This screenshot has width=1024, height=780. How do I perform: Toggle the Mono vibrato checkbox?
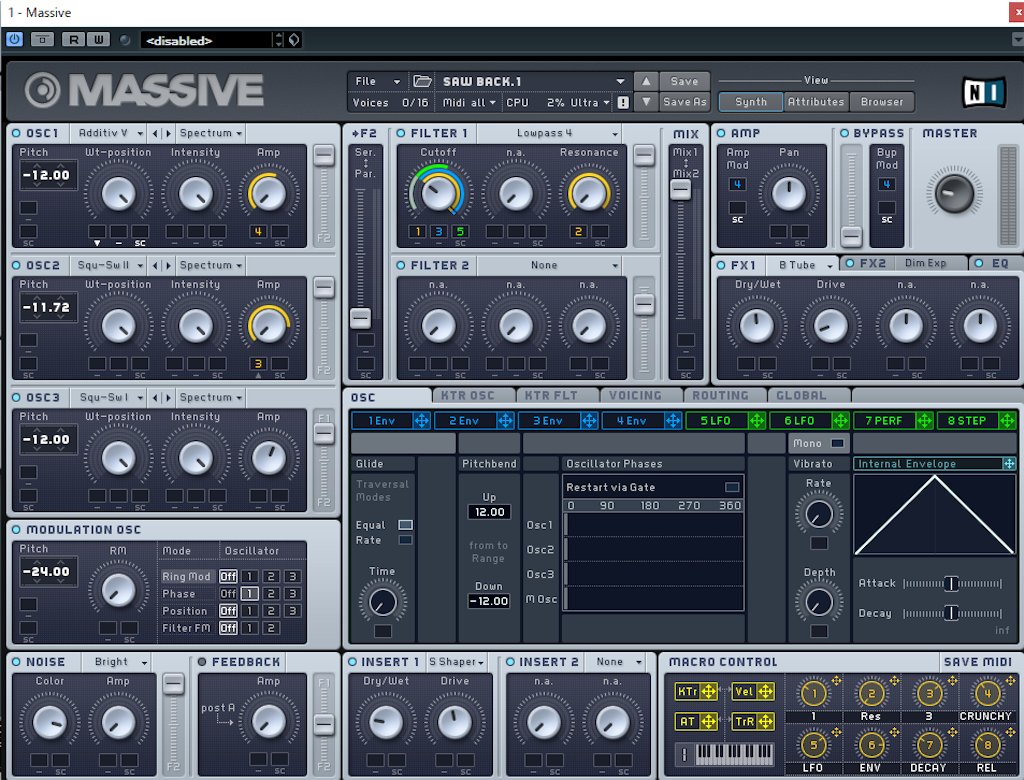point(837,443)
